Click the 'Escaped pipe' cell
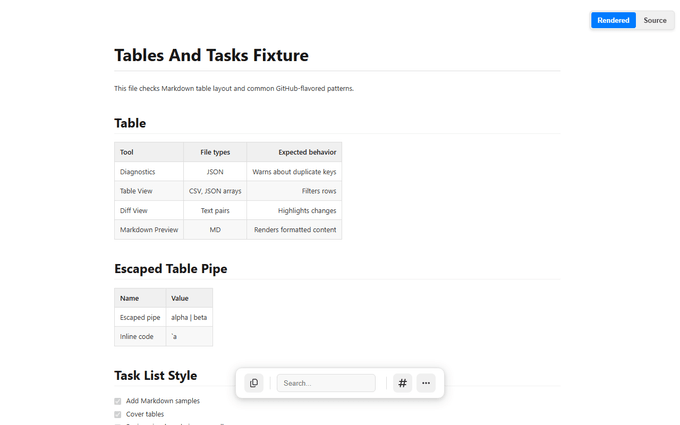Image resolution: width=680 pixels, height=425 pixels. point(140,317)
